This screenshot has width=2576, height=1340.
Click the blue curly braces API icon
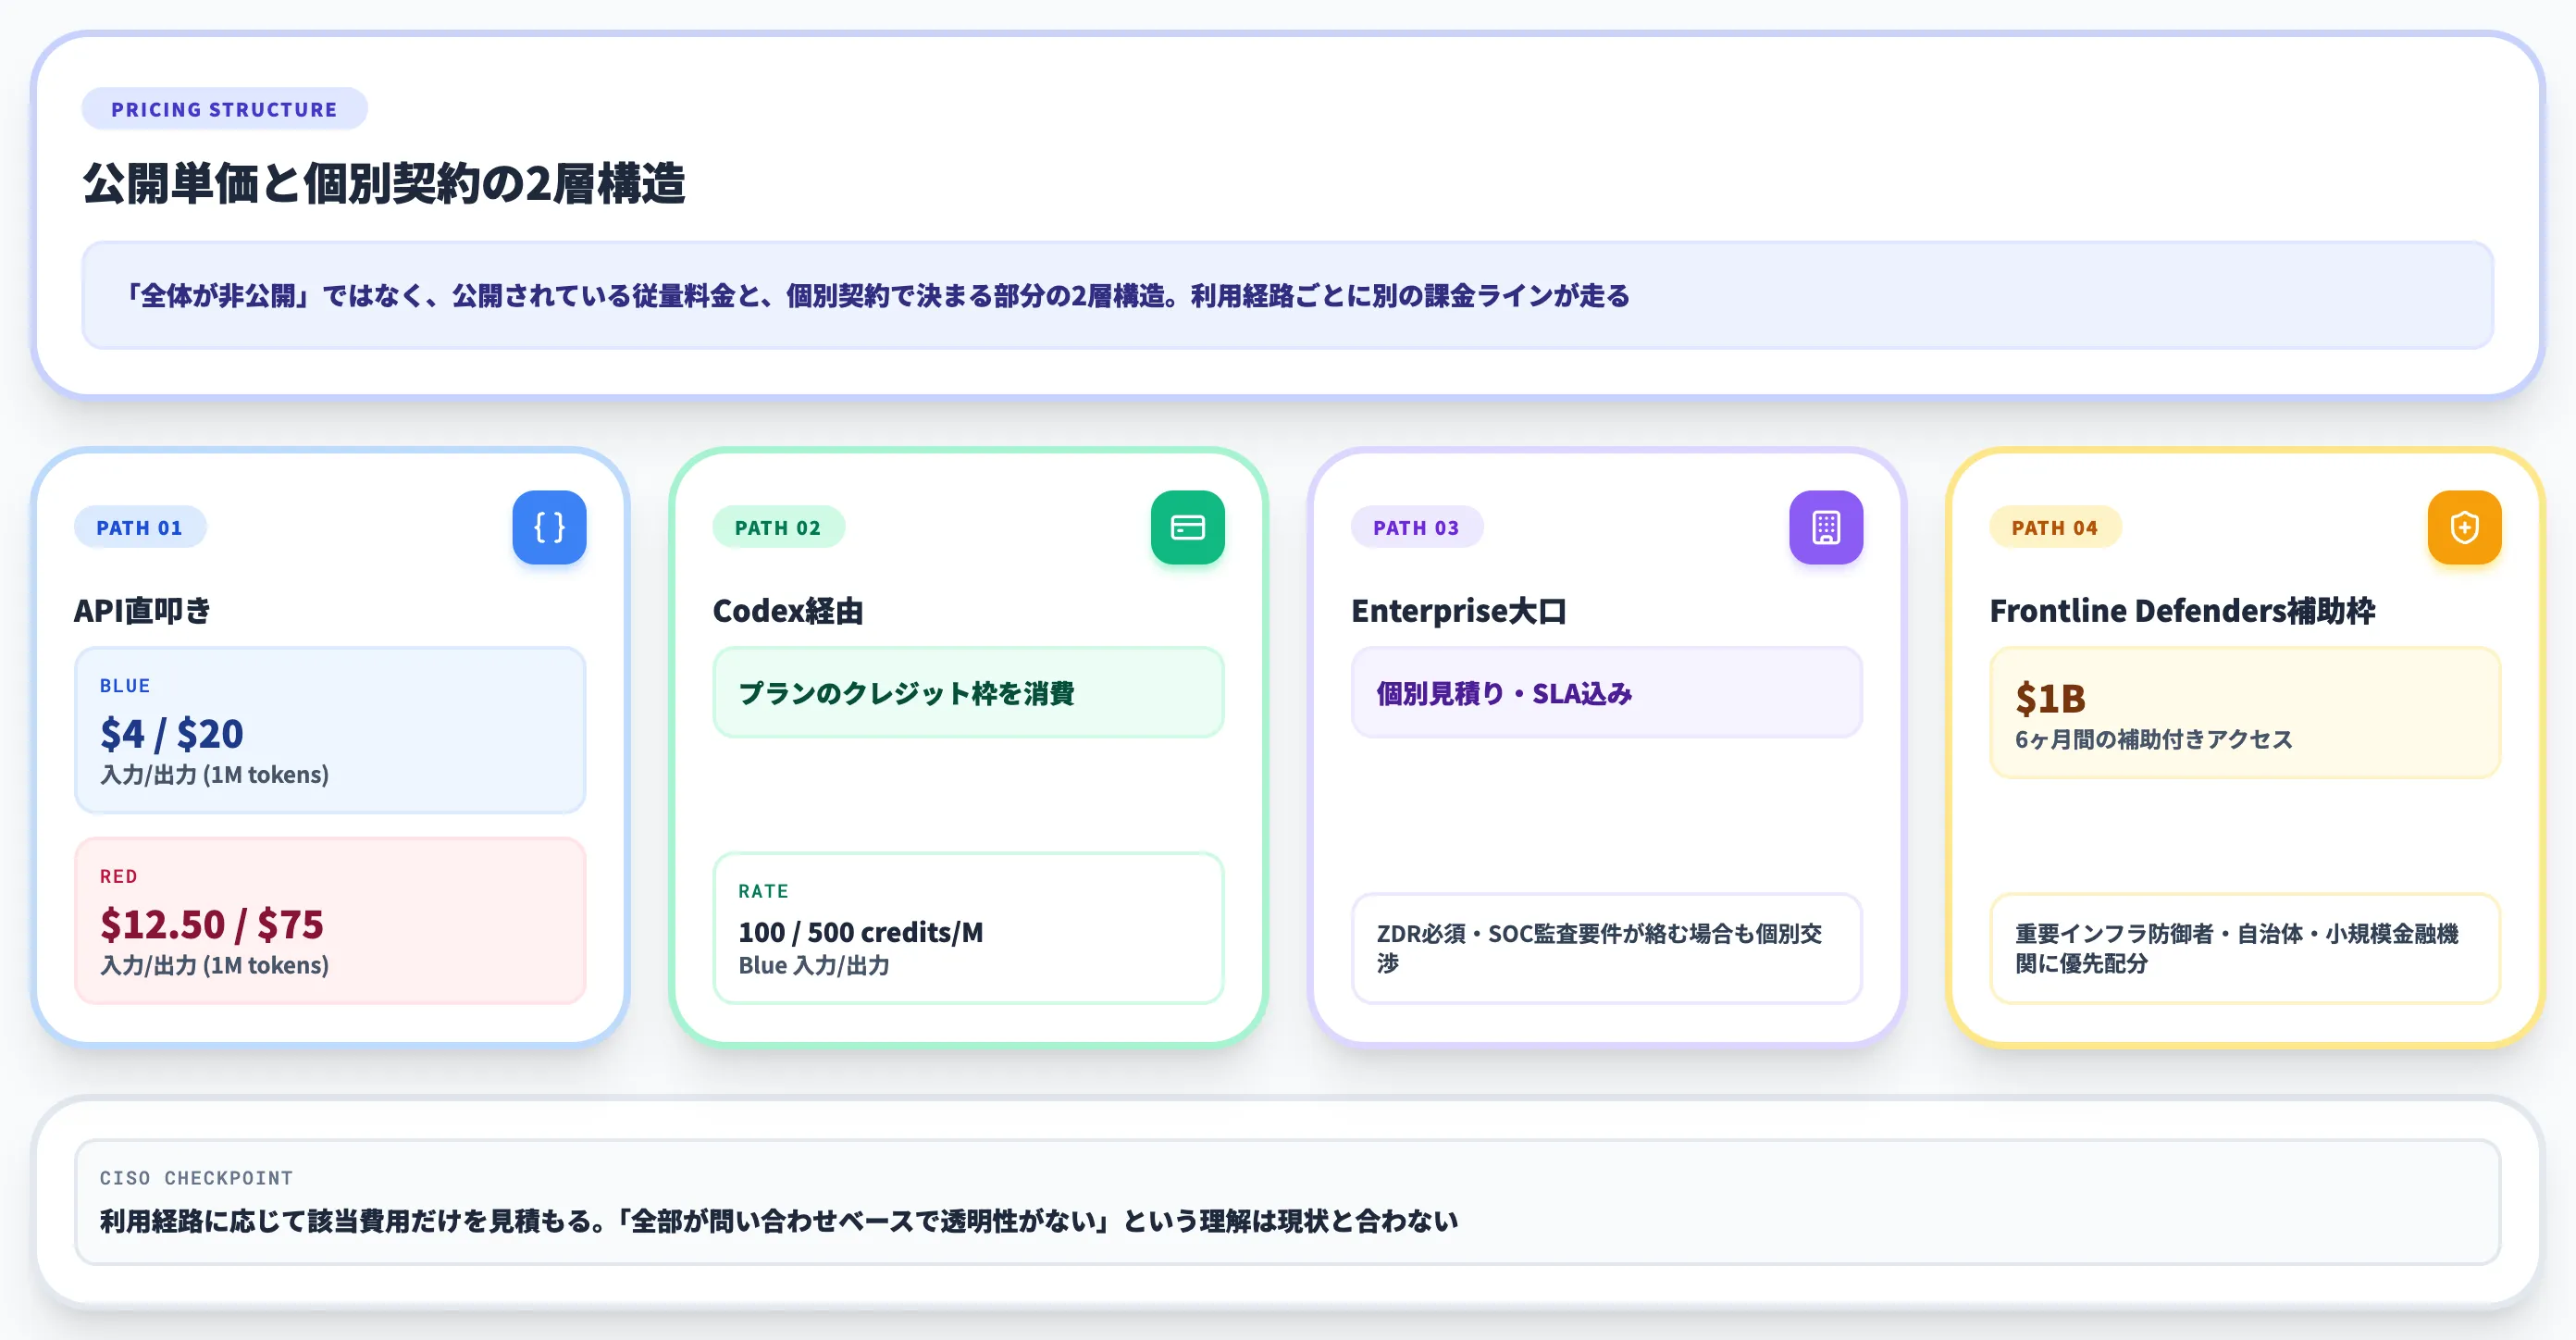[549, 527]
